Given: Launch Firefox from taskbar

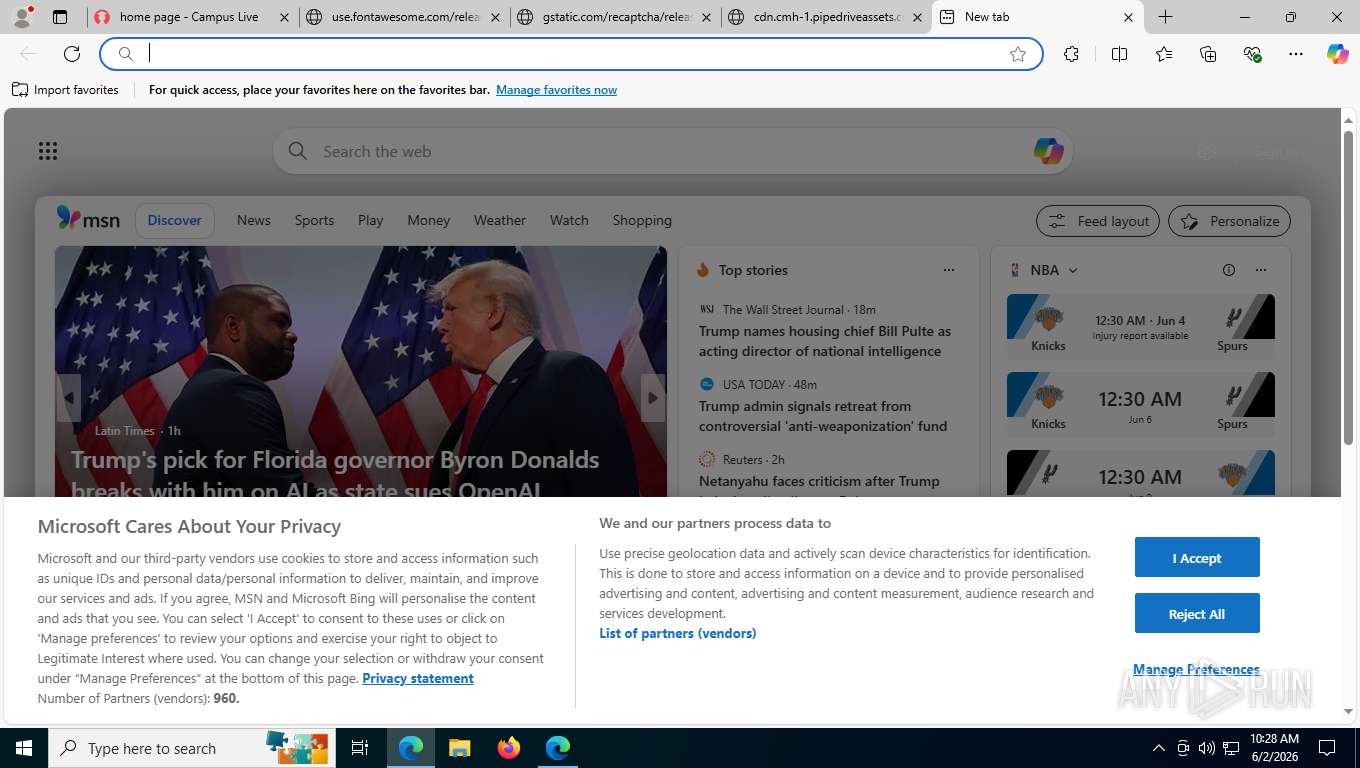Looking at the screenshot, I should [509, 747].
